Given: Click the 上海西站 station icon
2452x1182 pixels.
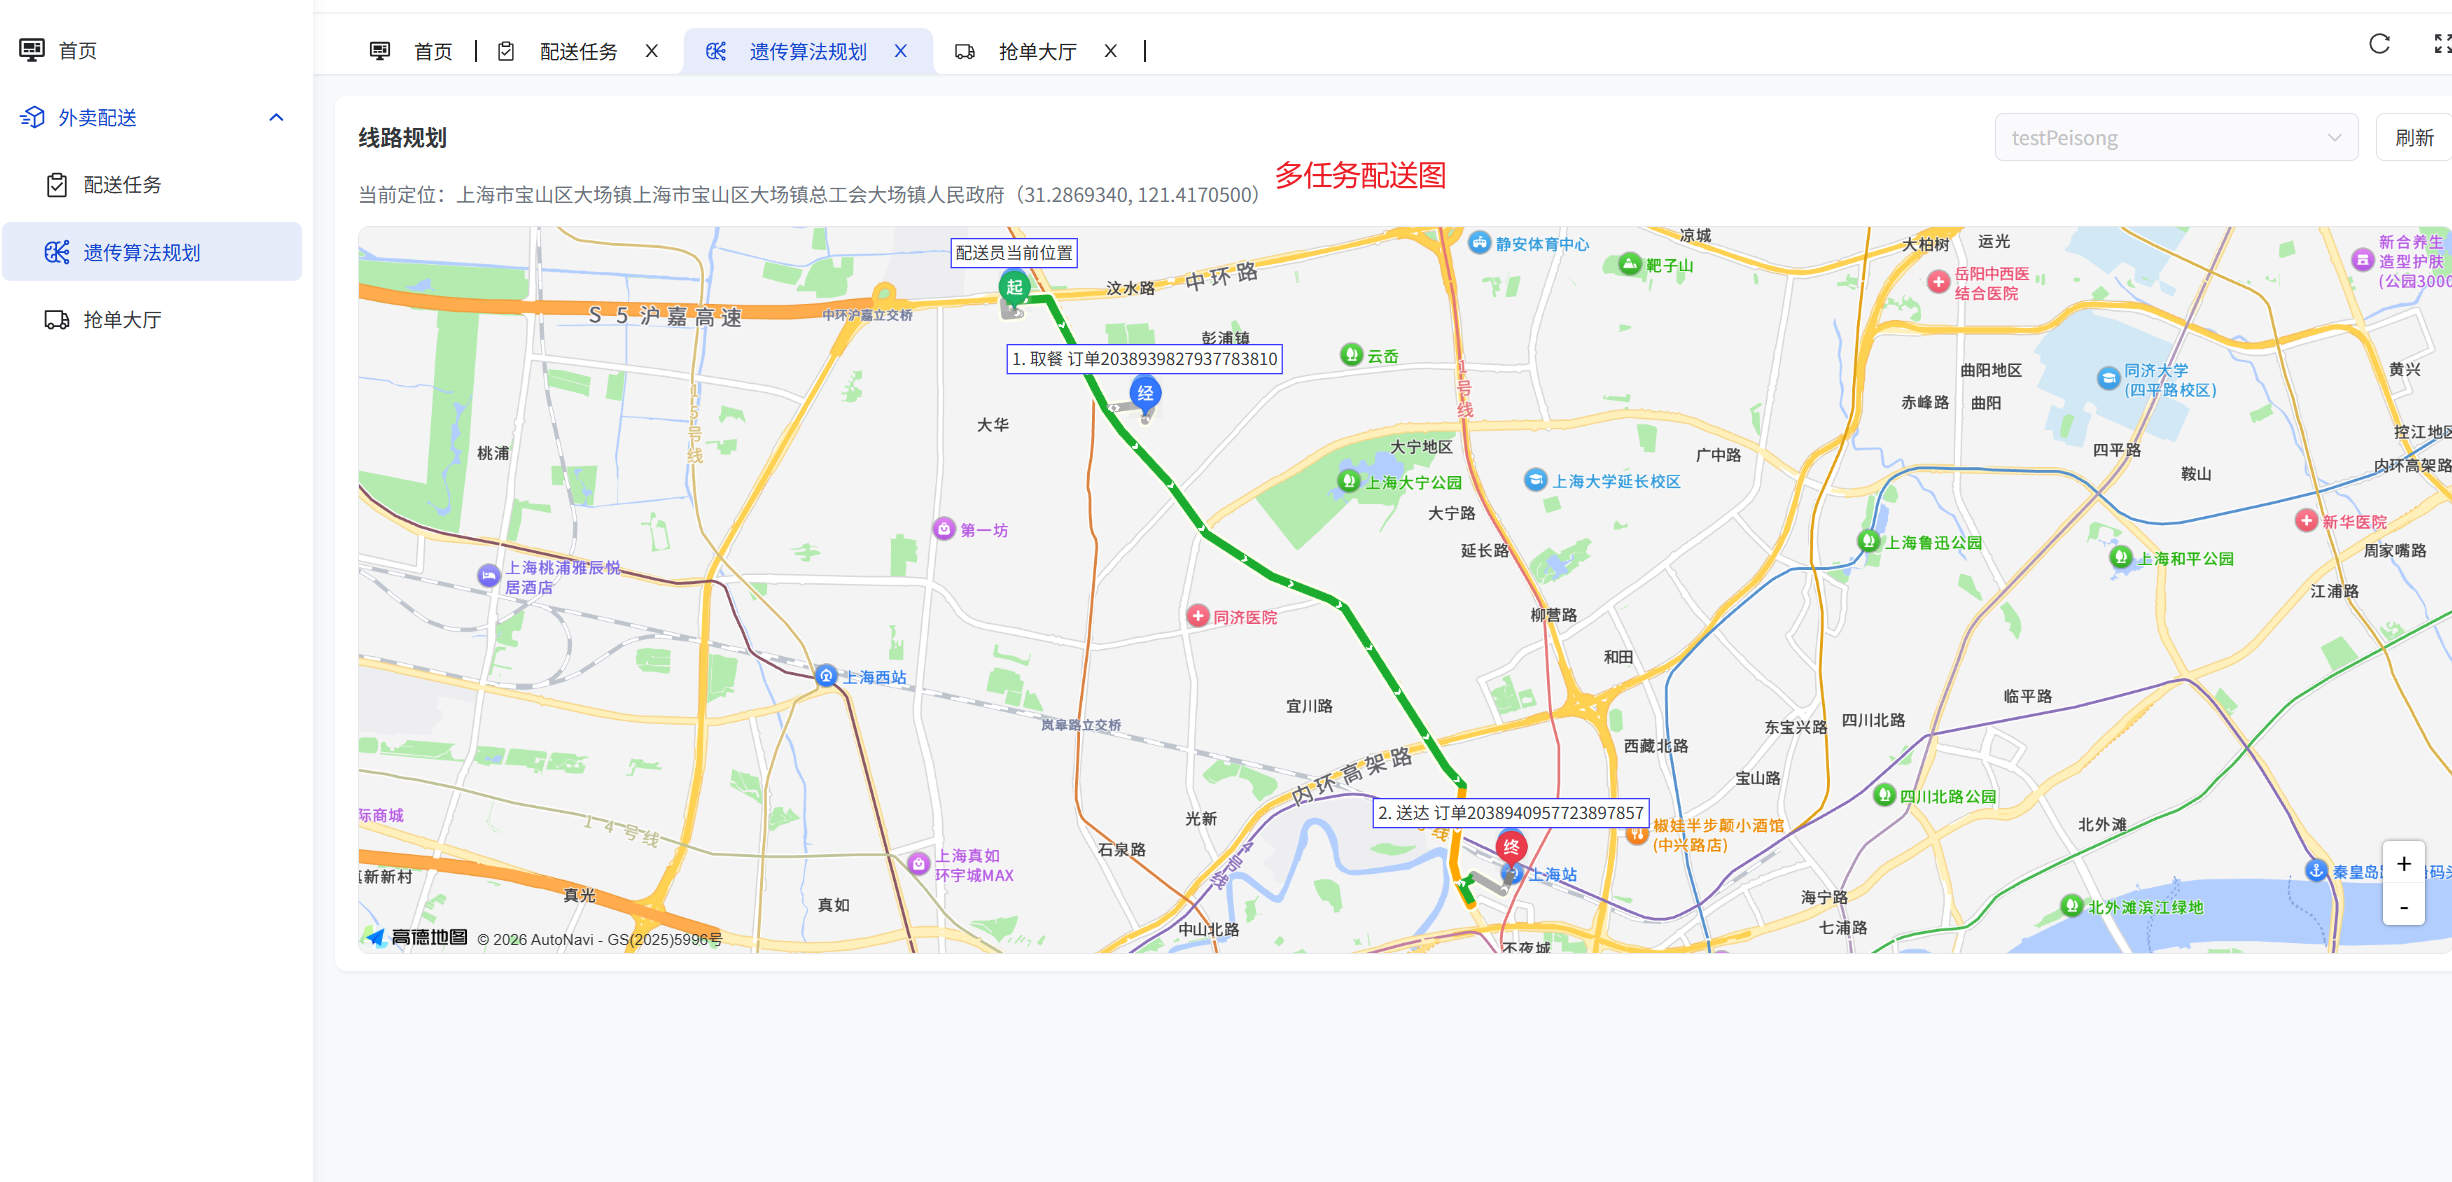Looking at the screenshot, I should click(x=826, y=676).
